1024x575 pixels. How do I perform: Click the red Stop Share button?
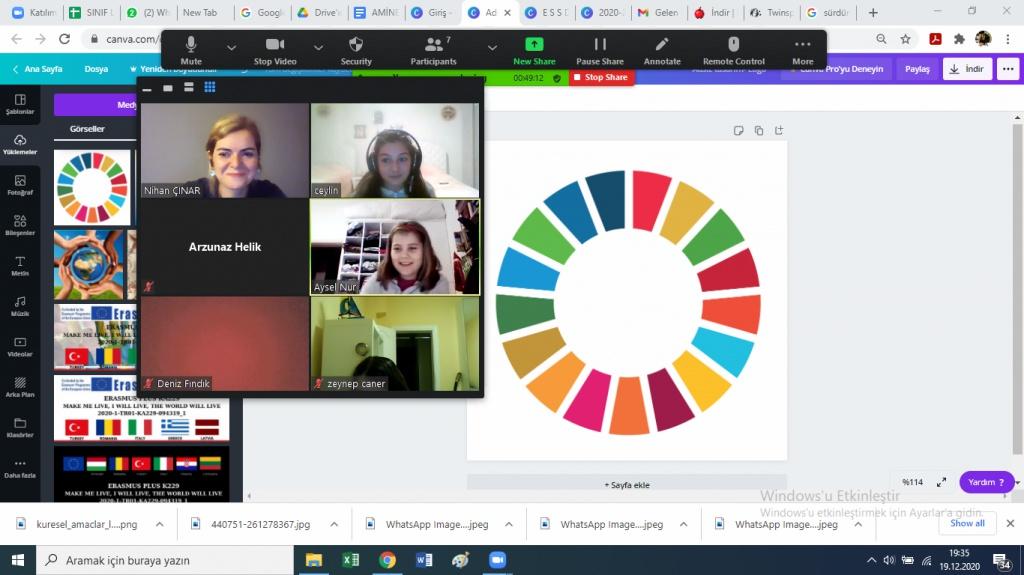601,77
